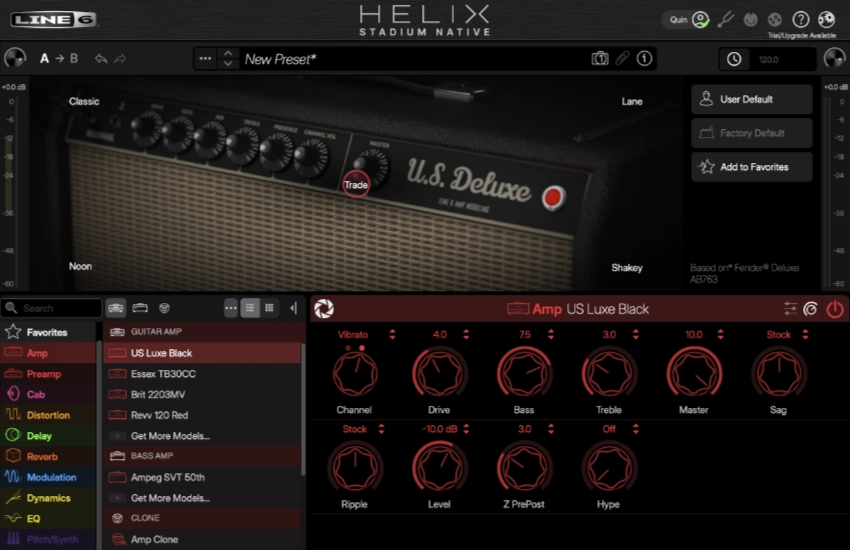Screen dimensions: 850x550
Task: Toggle the amp block power button
Action: tap(835, 309)
